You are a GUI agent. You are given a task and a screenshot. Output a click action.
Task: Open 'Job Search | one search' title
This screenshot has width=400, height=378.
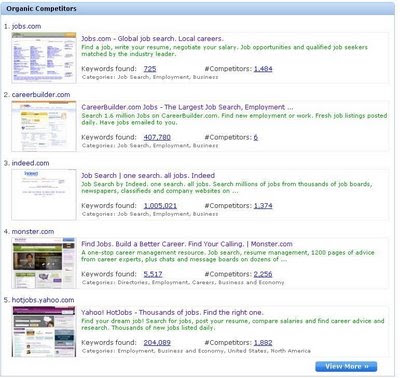point(148,176)
